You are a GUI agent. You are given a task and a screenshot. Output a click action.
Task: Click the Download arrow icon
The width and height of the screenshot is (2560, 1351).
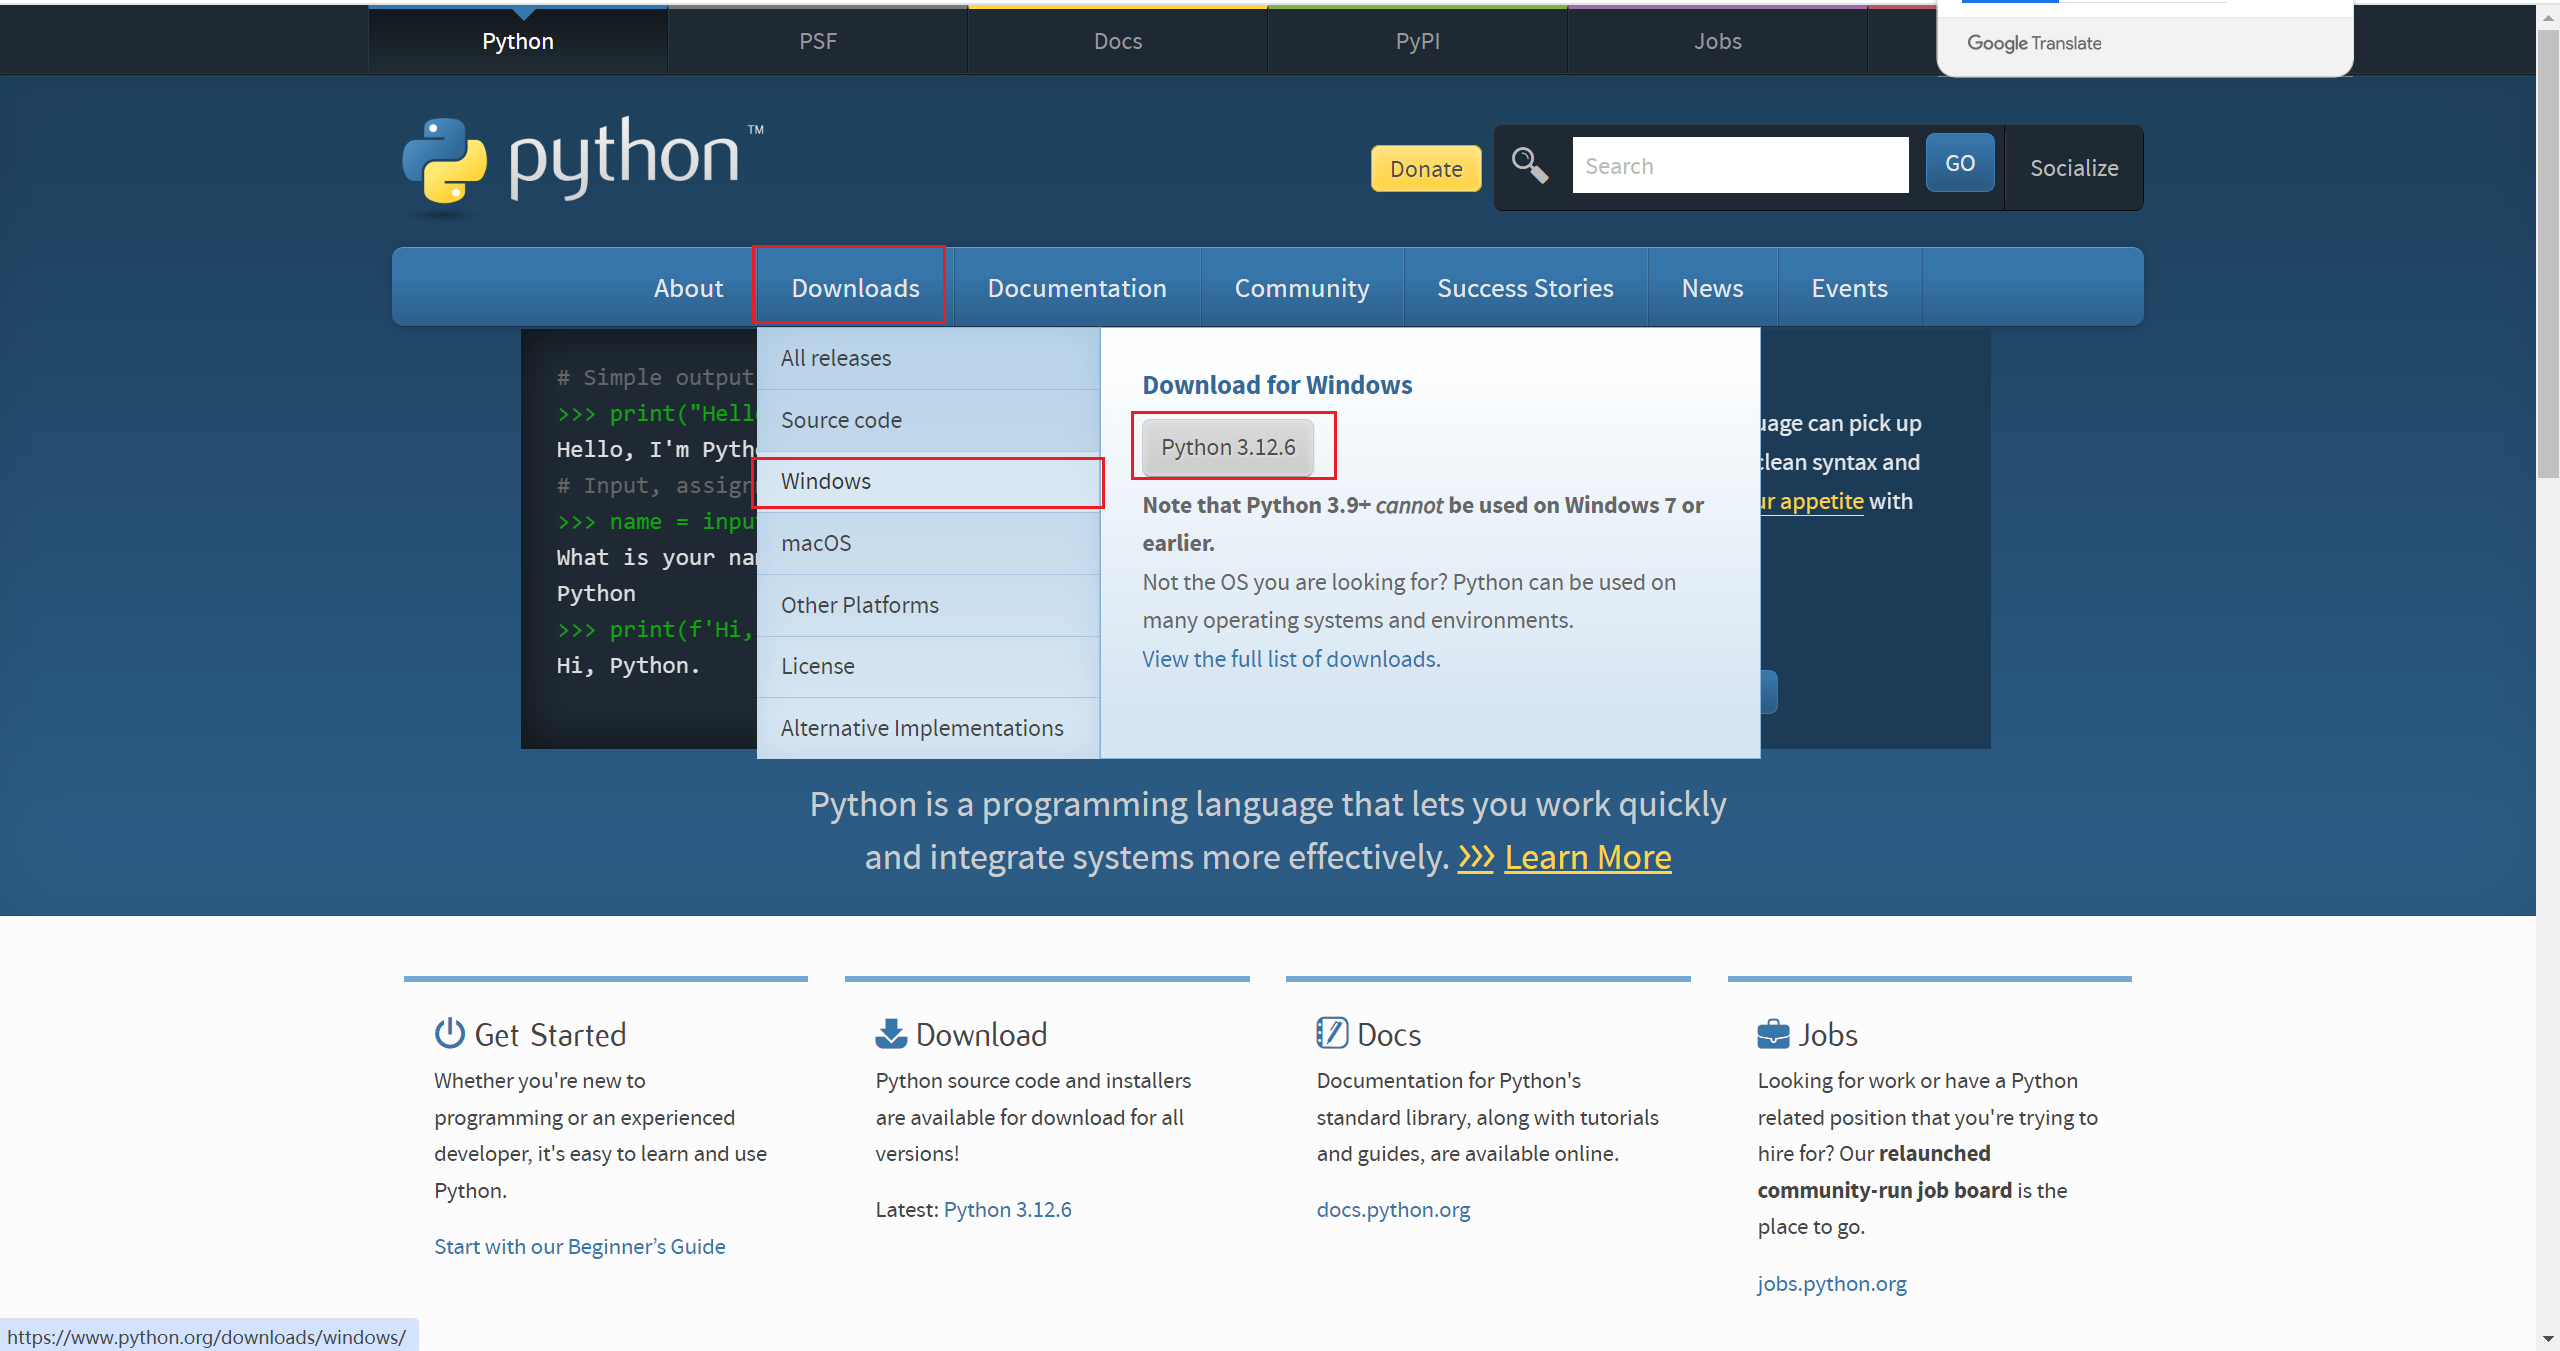click(891, 1033)
